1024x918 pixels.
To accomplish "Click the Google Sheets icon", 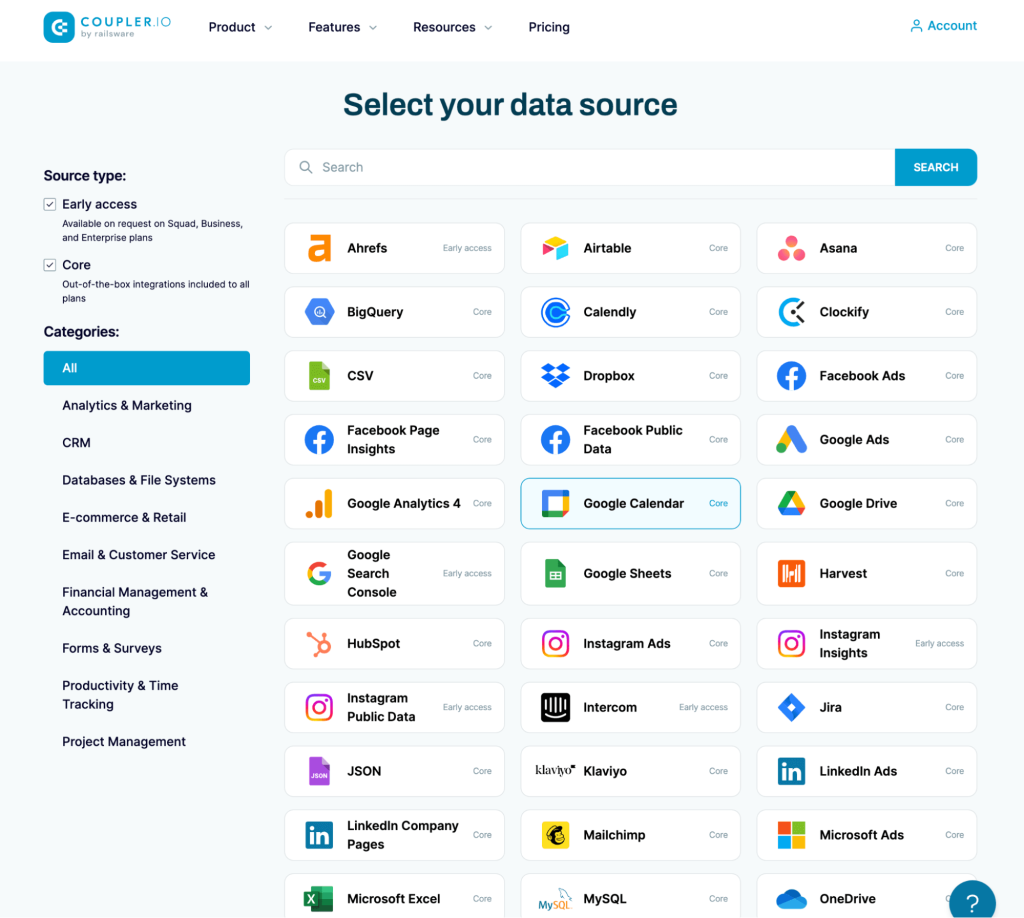I will click(555, 573).
